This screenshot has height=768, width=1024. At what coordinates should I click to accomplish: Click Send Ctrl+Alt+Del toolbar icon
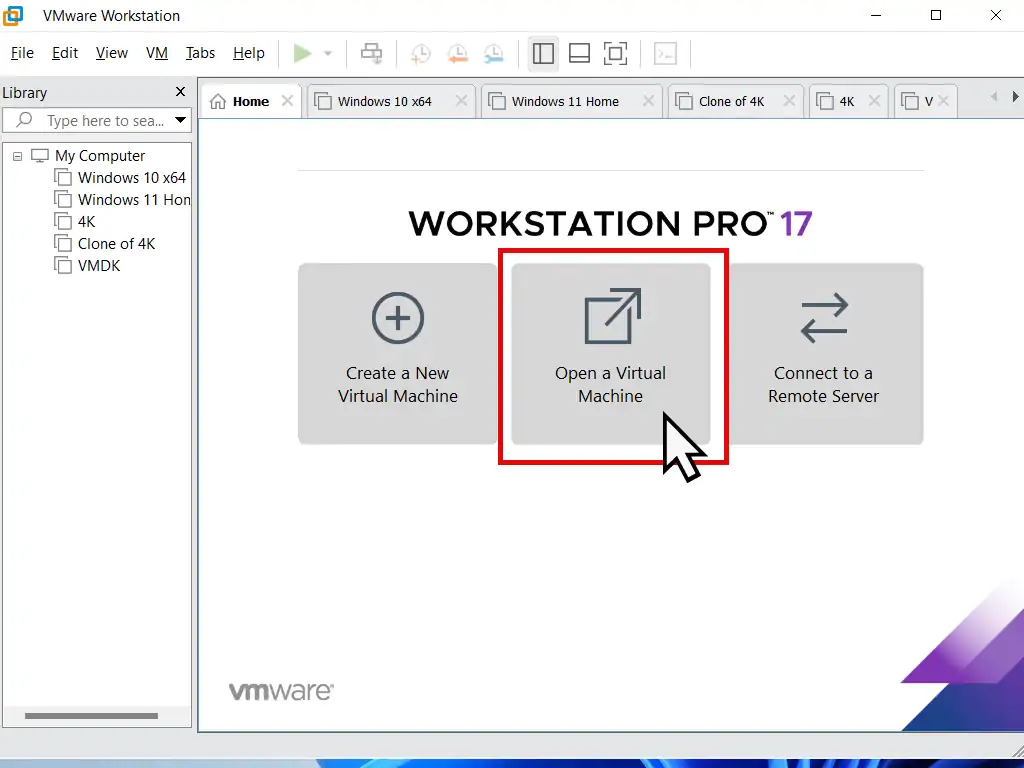[x=372, y=54]
